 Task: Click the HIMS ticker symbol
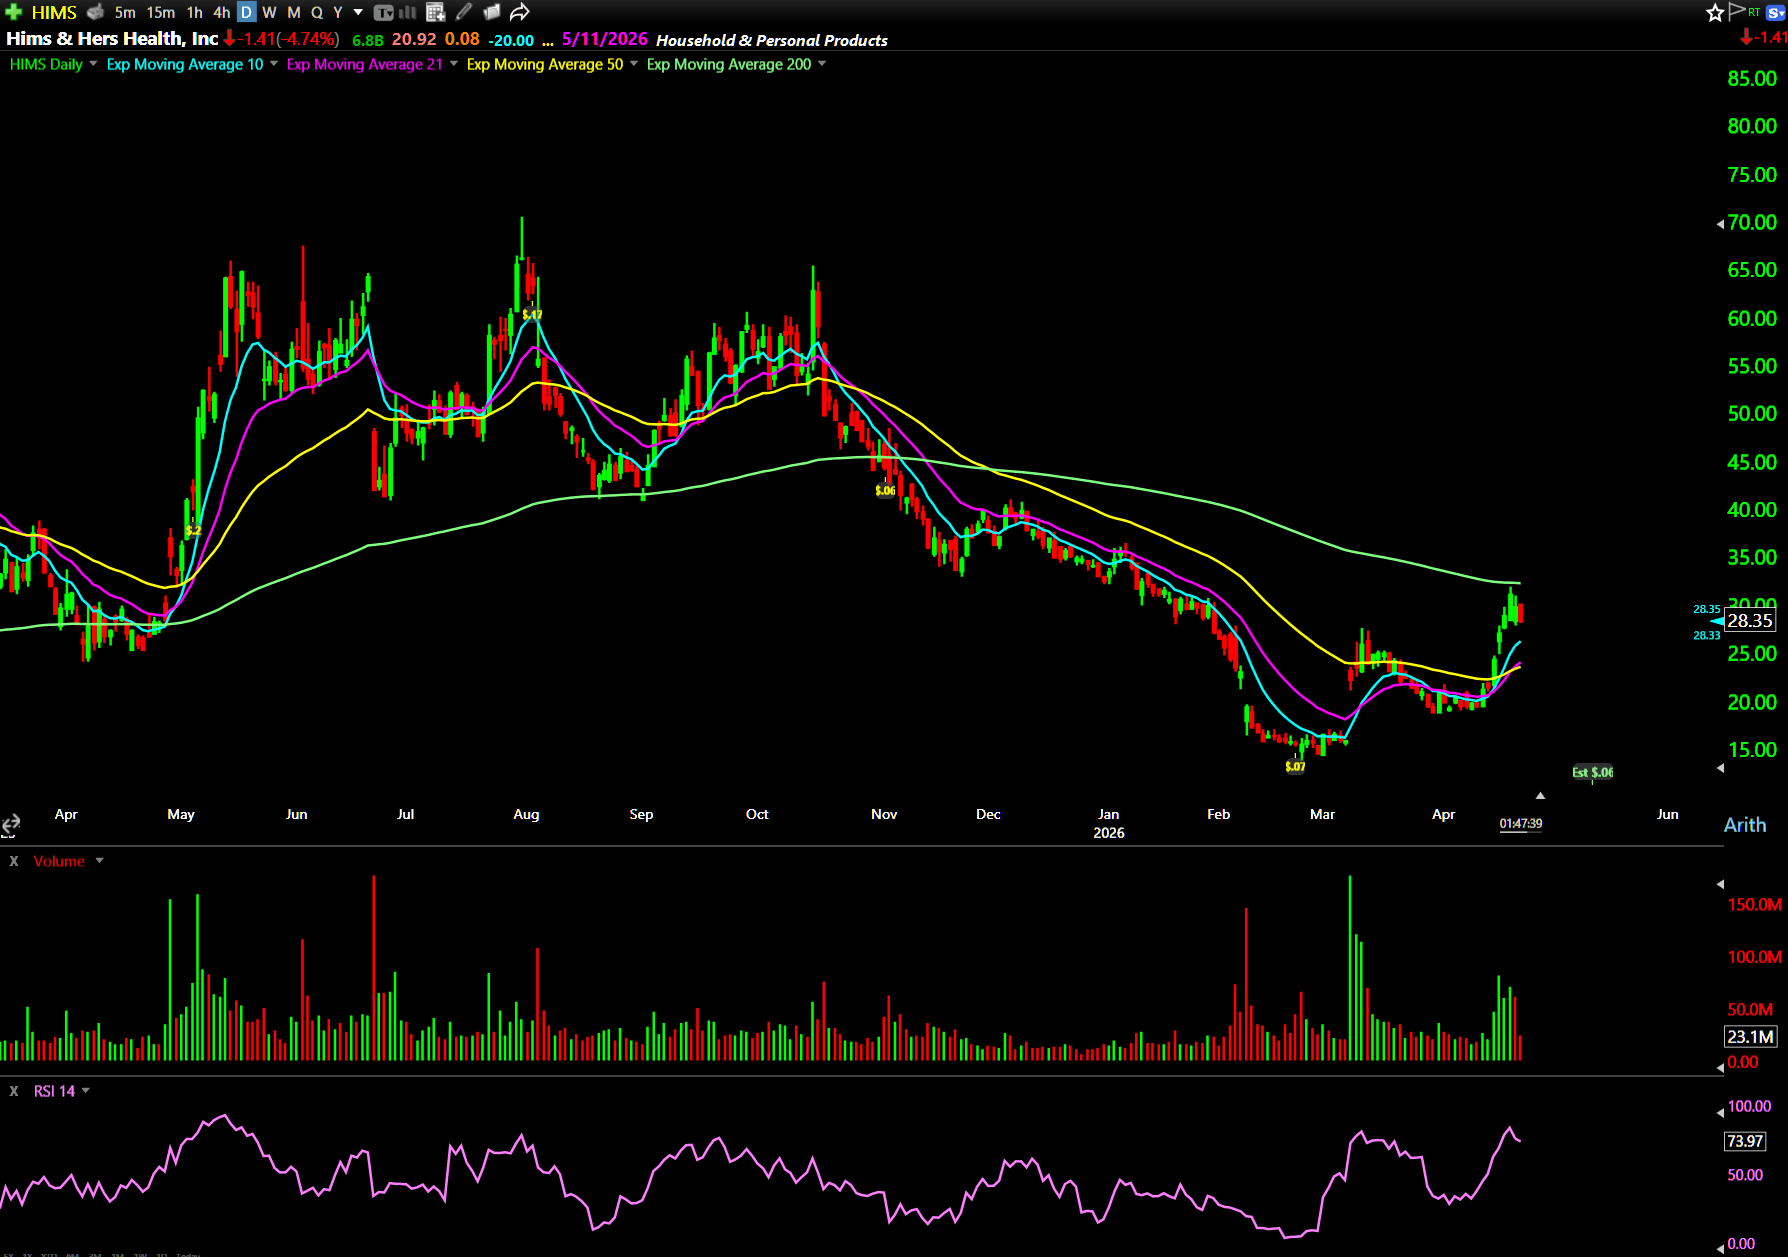[54, 12]
